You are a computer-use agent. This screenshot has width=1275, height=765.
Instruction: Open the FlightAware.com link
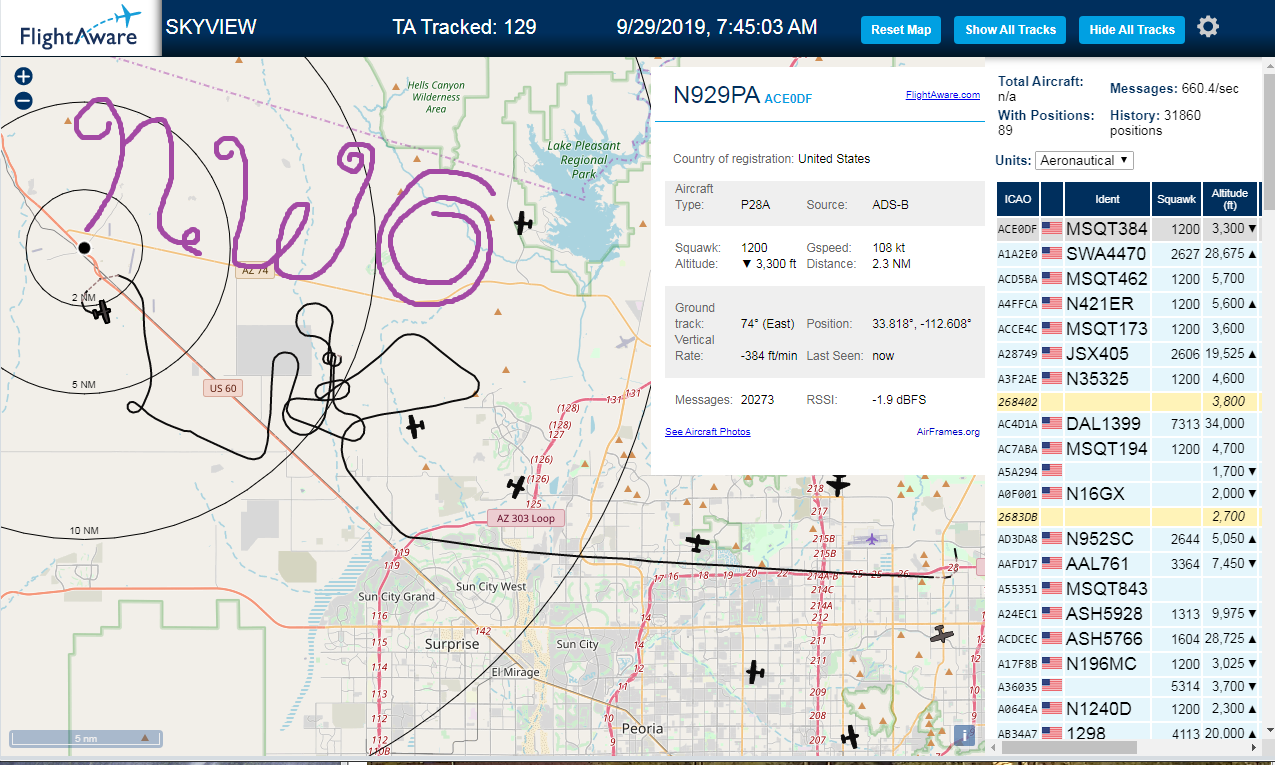943,95
